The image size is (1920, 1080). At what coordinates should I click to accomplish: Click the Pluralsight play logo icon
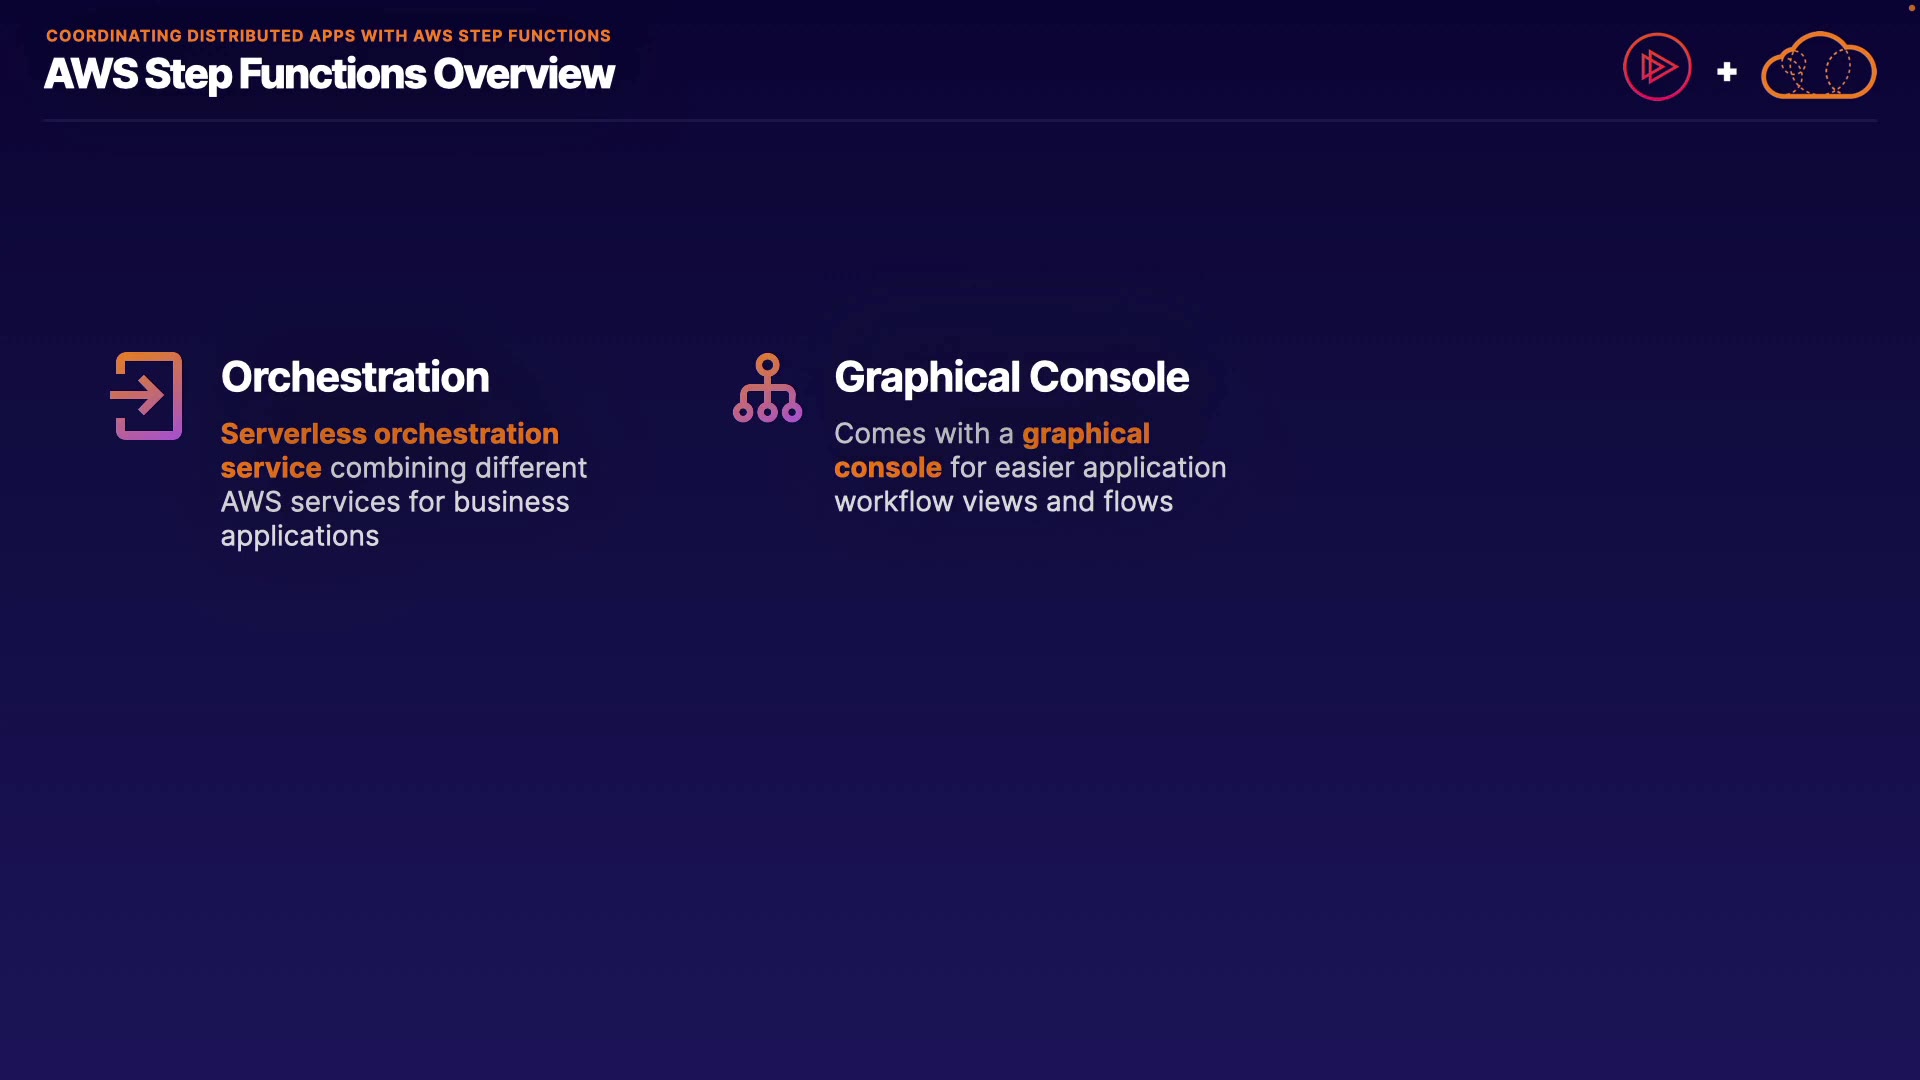tap(1657, 67)
